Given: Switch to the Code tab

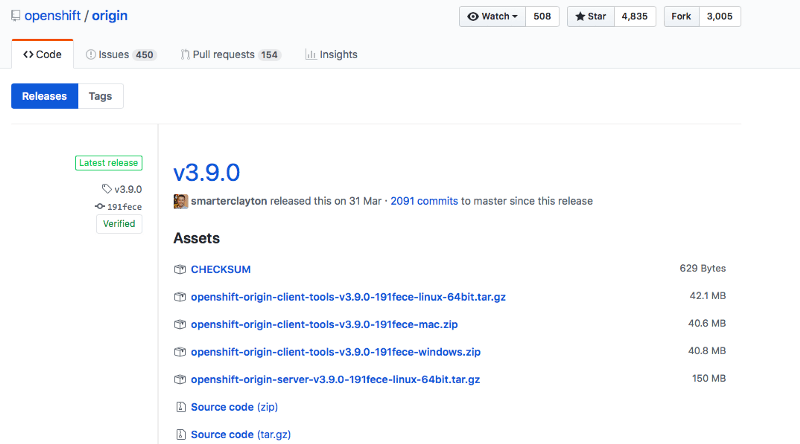Looking at the screenshot, I should tap(42, 54).
